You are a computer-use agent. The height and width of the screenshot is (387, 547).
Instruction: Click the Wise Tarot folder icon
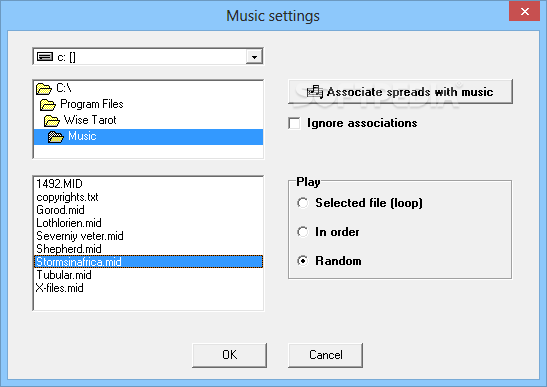[x=52, y=121]
